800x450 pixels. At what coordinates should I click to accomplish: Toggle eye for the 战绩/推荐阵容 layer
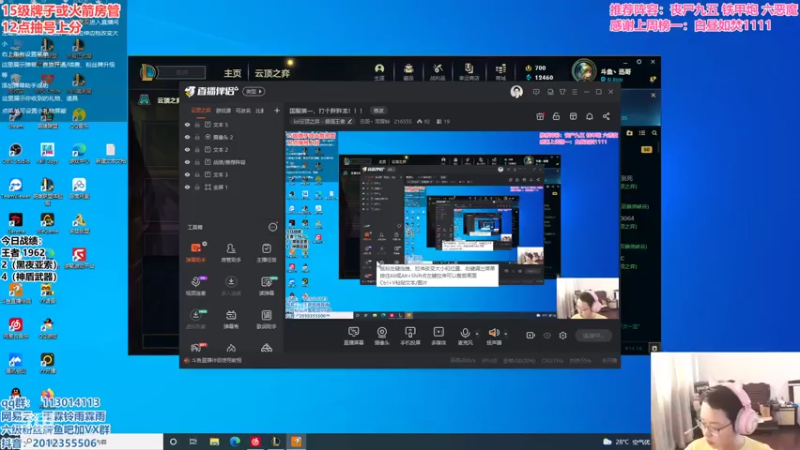(187, 162)
